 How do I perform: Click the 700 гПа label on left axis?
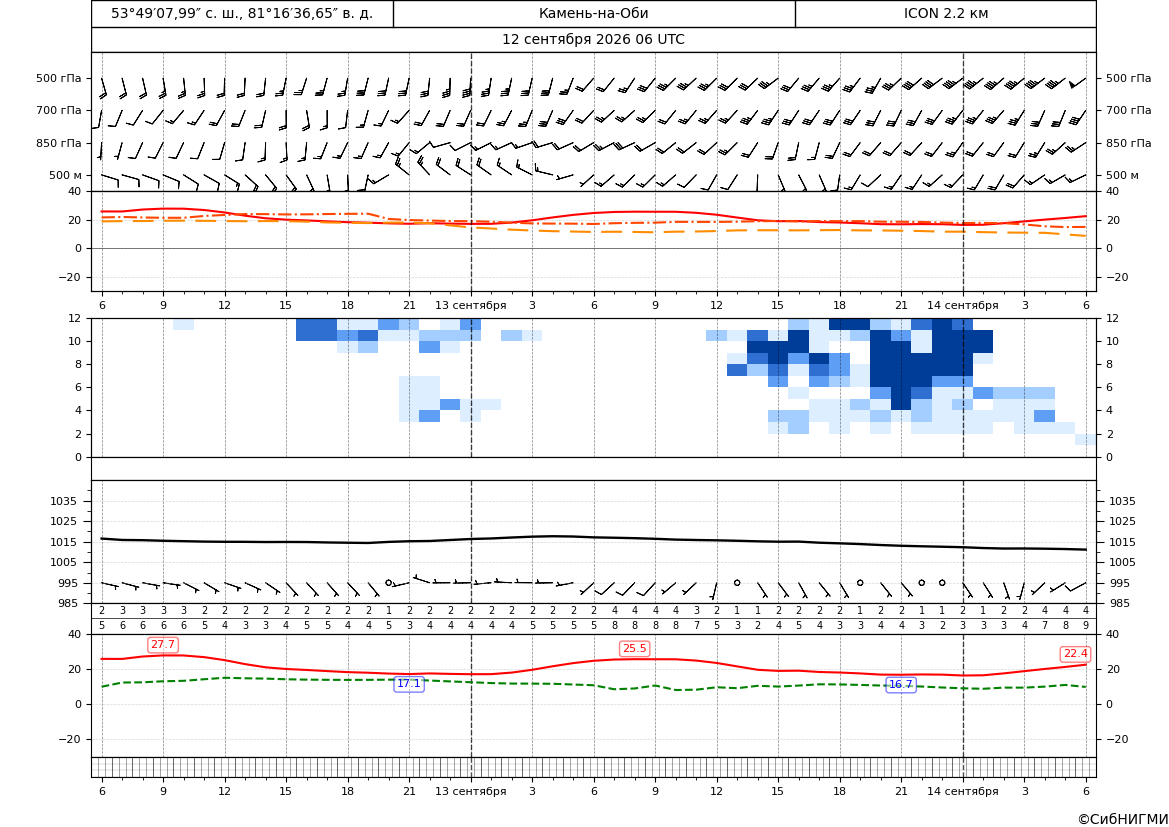pyautogui.click(x=59, y=110)
